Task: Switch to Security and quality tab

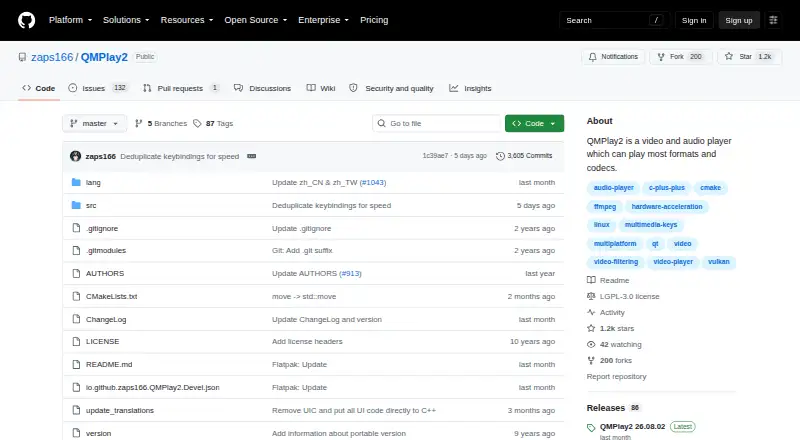Action: pyautogui.click(x=391, y=88)
